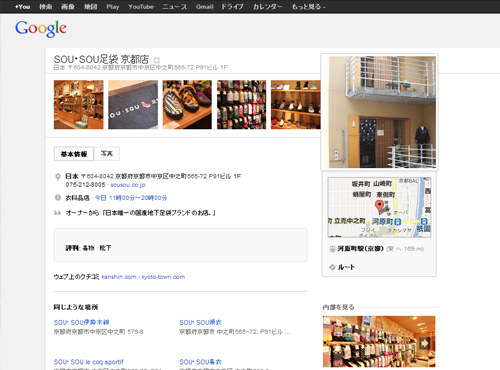
Task: Open the map thumbnail of the area
Action: (379, 207)
